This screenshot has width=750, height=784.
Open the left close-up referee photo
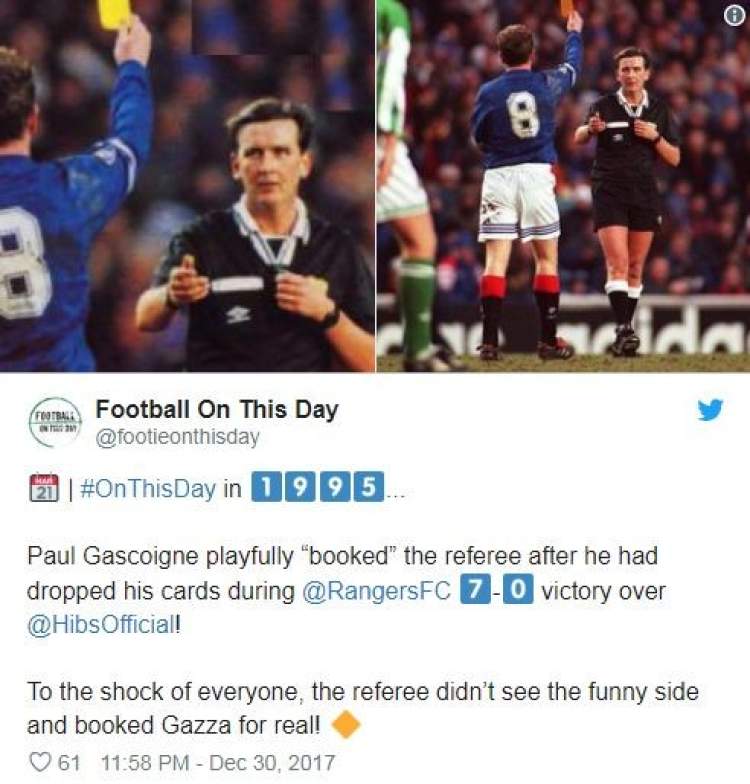click(188, 186)
